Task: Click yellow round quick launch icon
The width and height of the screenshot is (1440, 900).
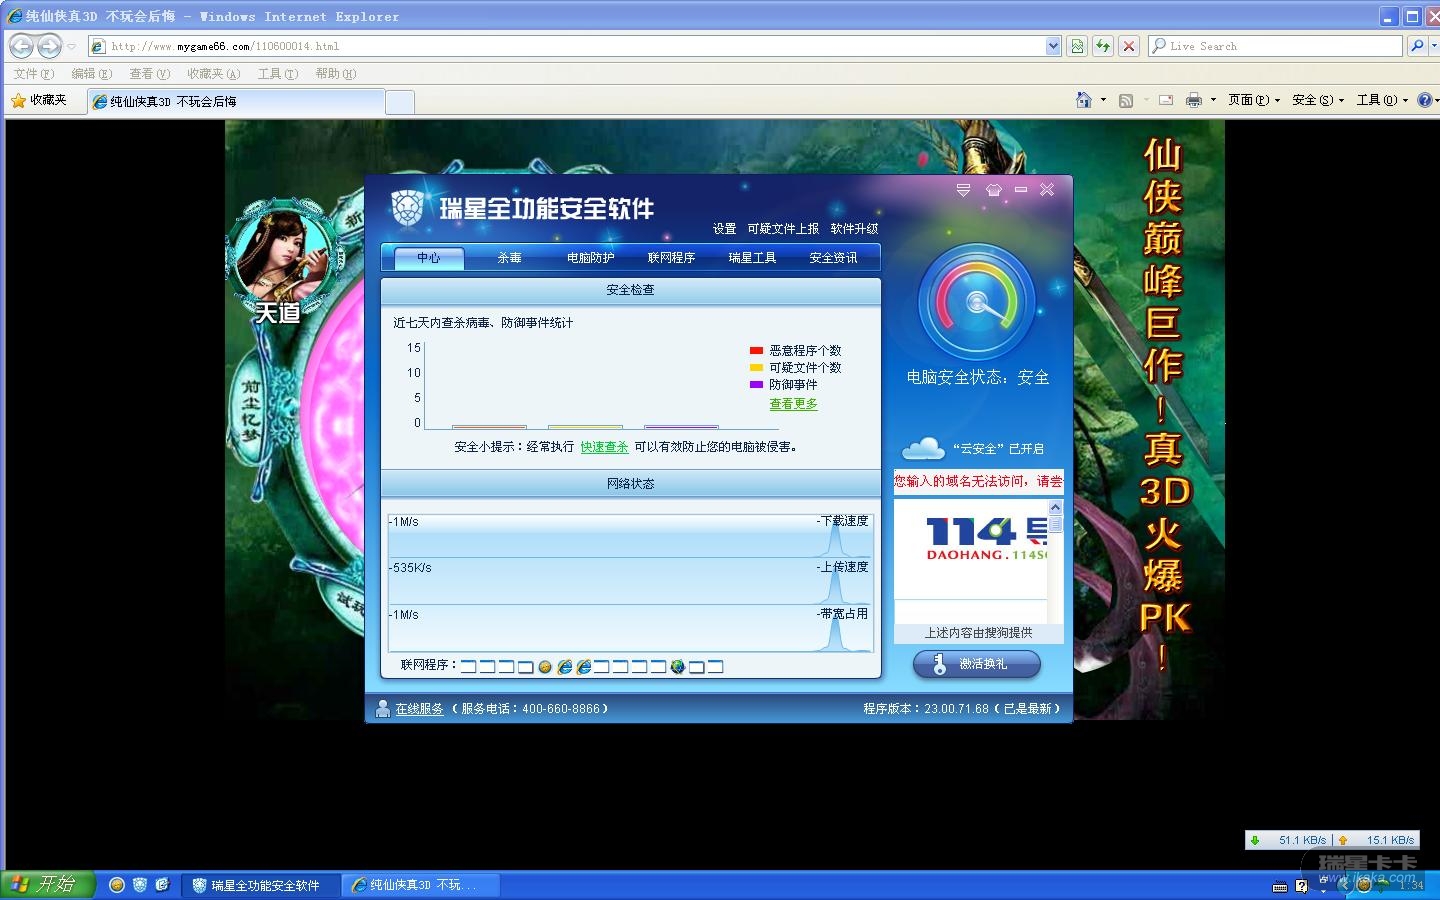Action: (x=117, y=885)
